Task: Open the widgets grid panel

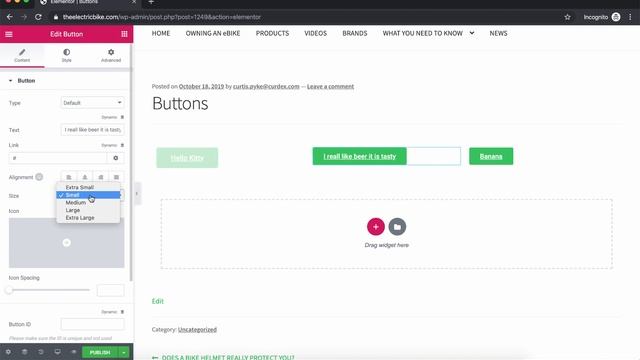Action: [x=124, y=34]
